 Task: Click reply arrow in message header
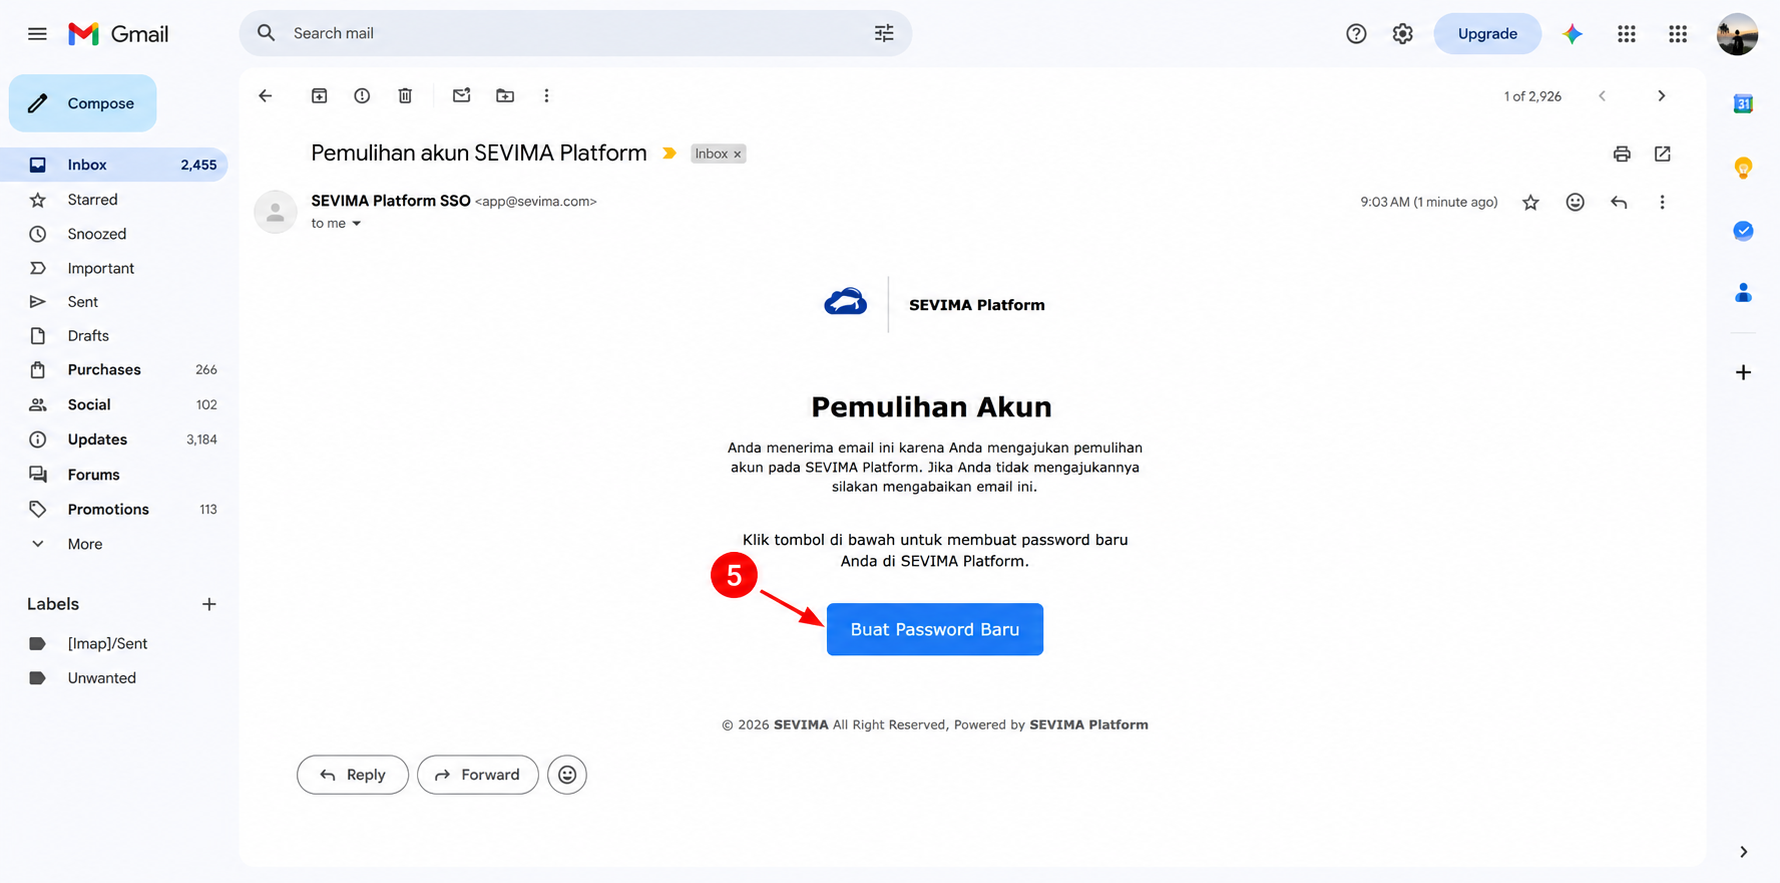pyautogui.click(x=1619, y=202)
